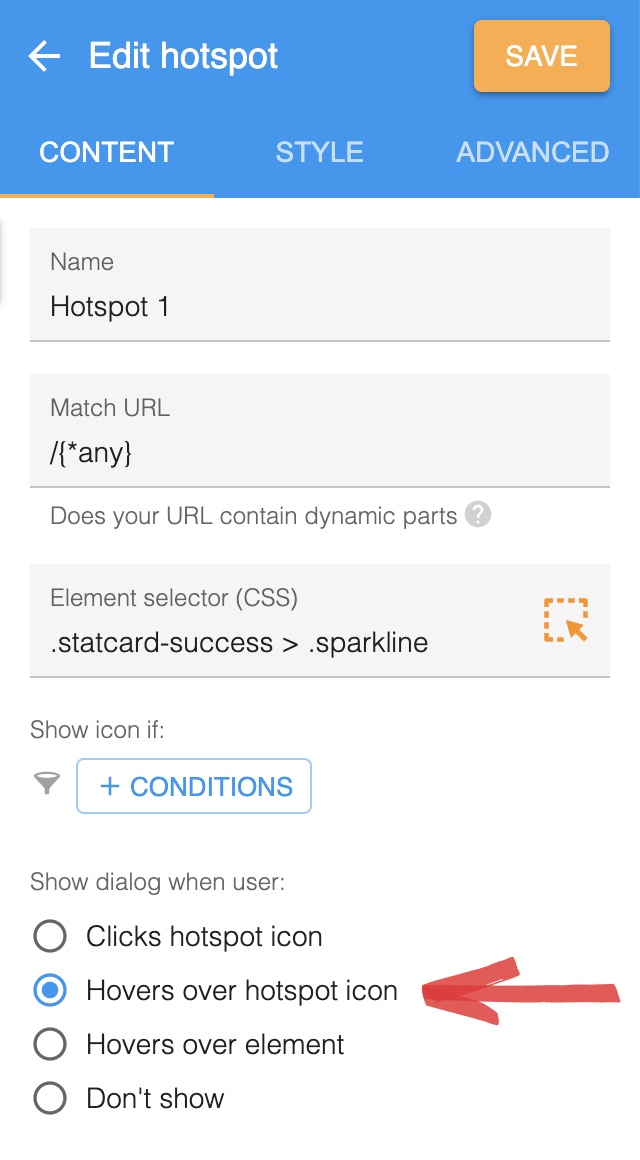Select the Content tab
This screenshot has height=1160, width=640.
[x=107, y=152]
